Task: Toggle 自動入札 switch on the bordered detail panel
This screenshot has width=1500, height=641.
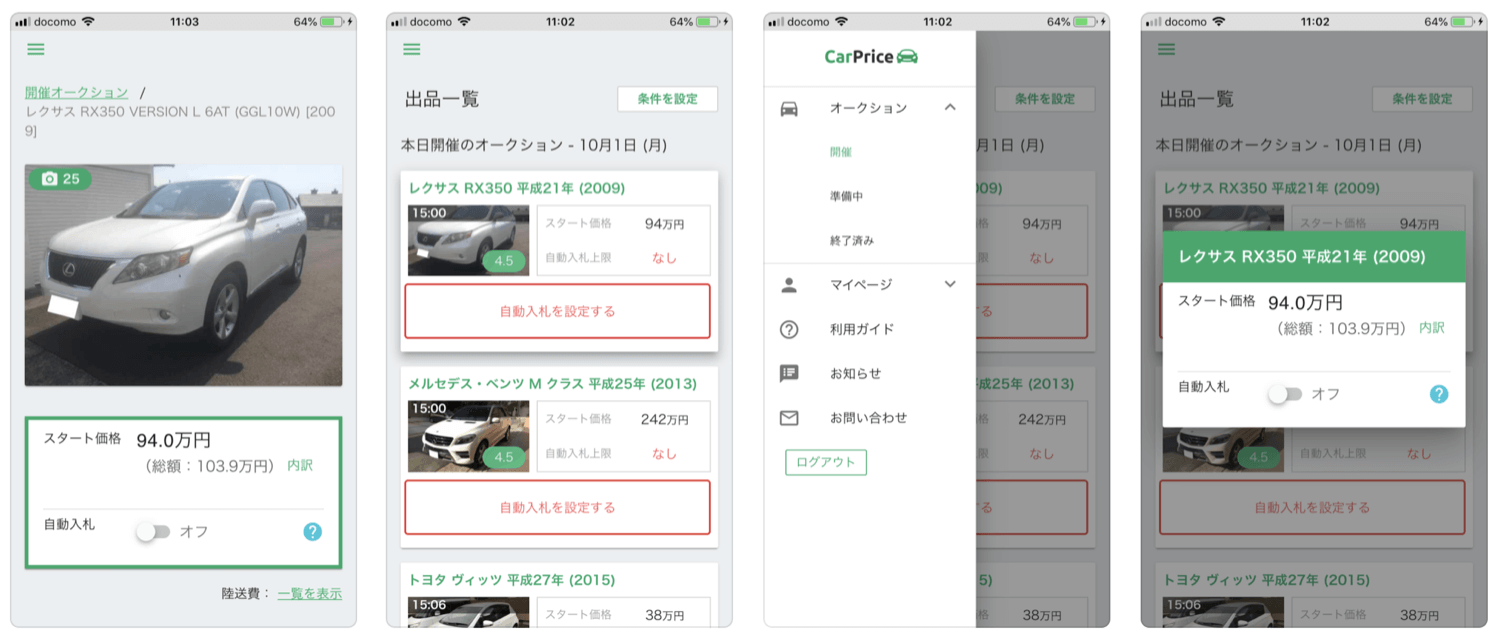Action: (x=154, y=532)
